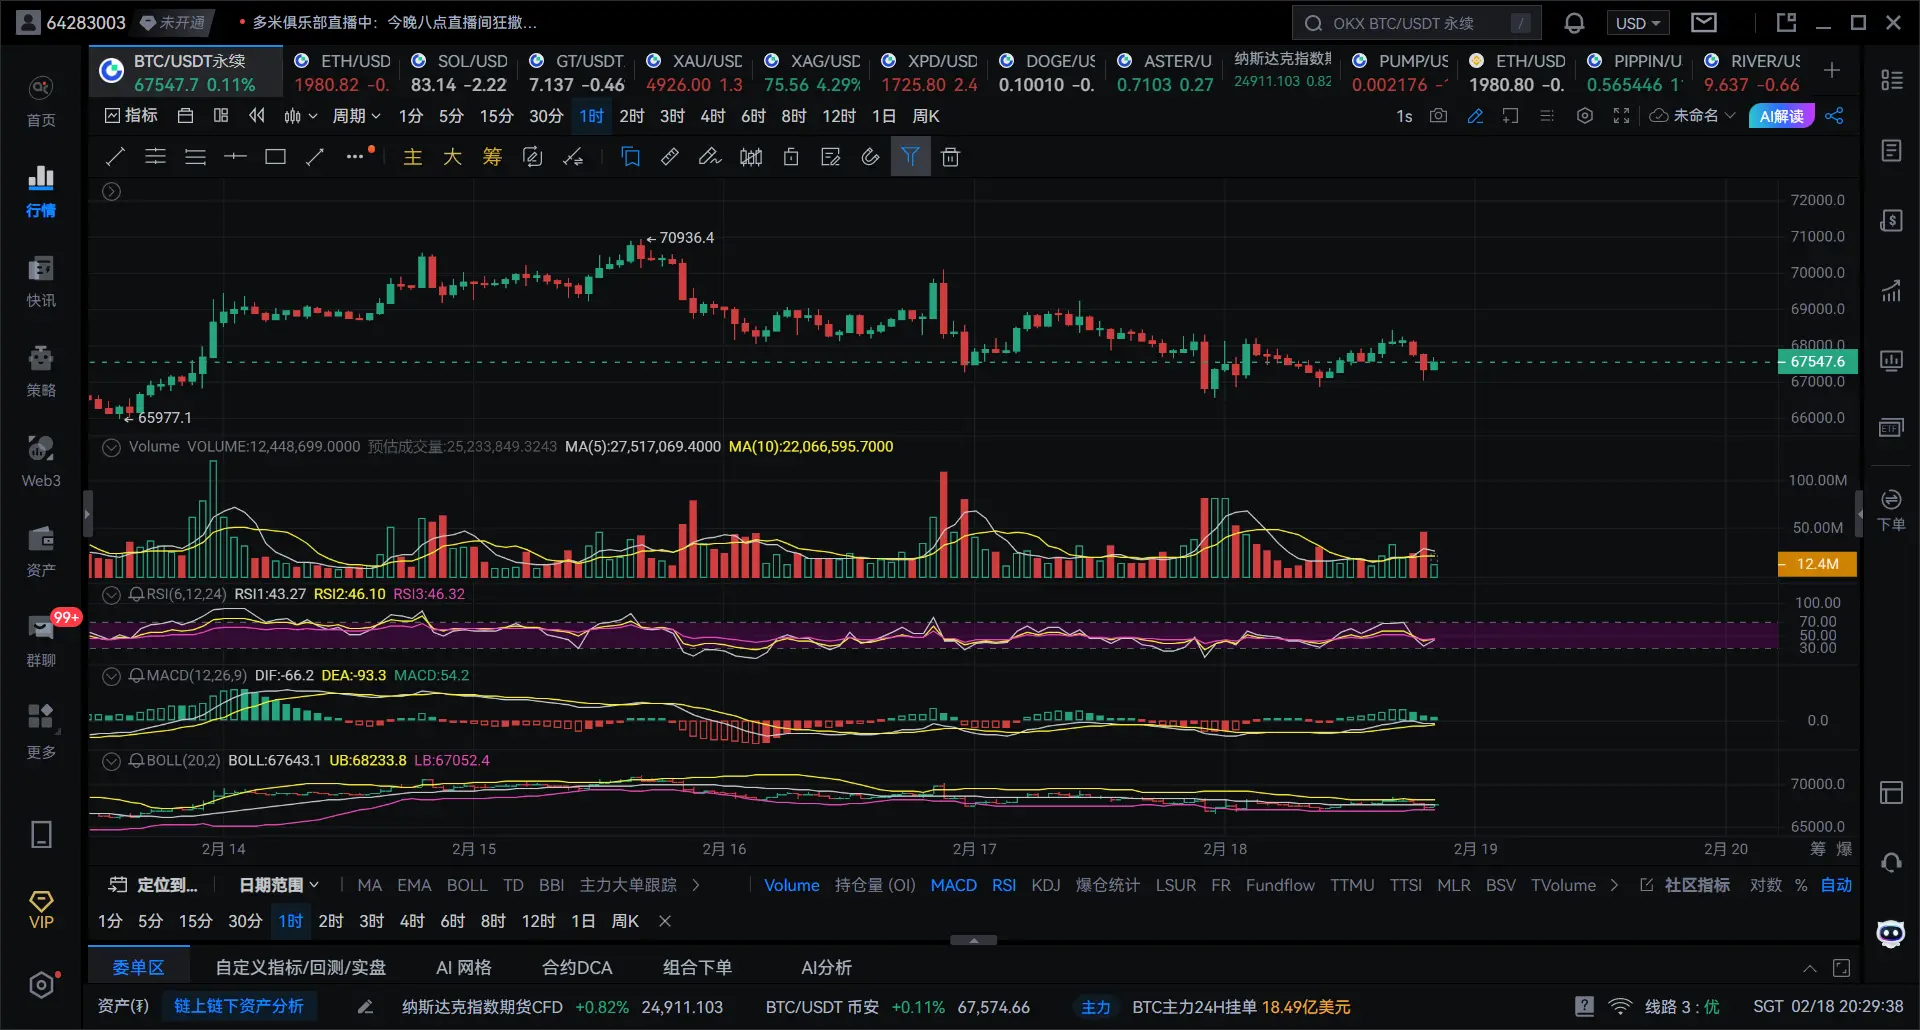
Task: Open 更多 in the left sidebar
Action: pos(41,731)
